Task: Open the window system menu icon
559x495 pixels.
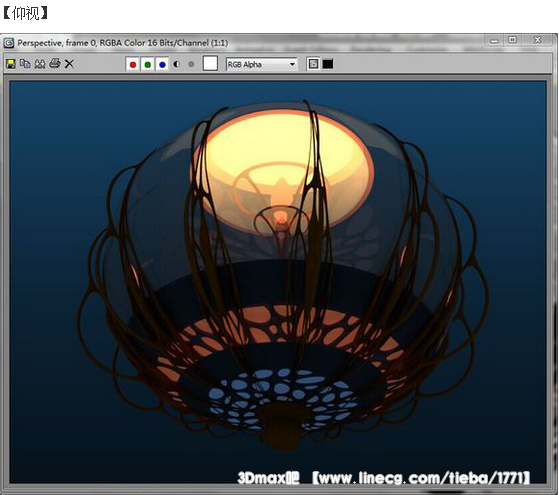Action: [x=9, y=43]
